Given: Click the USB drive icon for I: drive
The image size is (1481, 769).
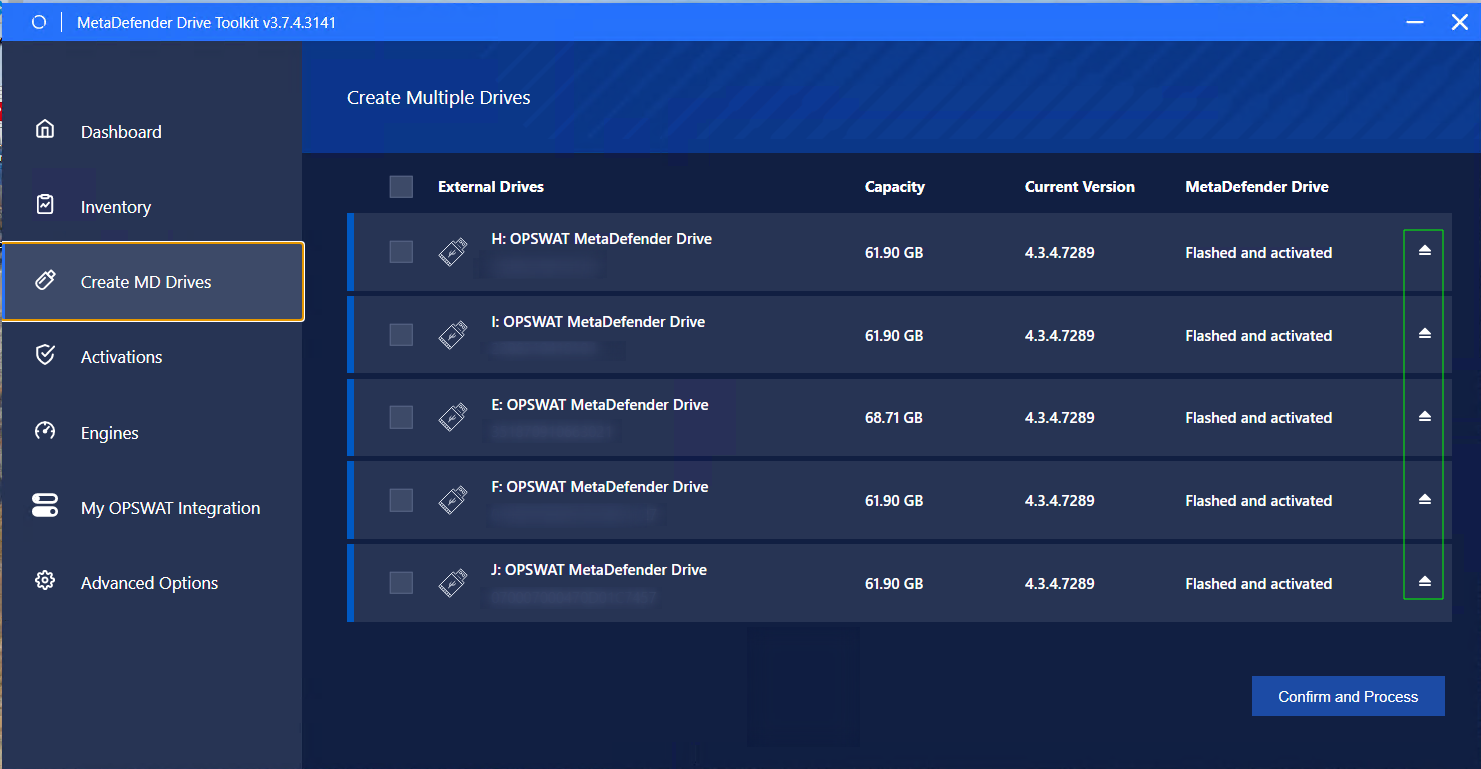Looking at the screenshot, I should 453,335.
